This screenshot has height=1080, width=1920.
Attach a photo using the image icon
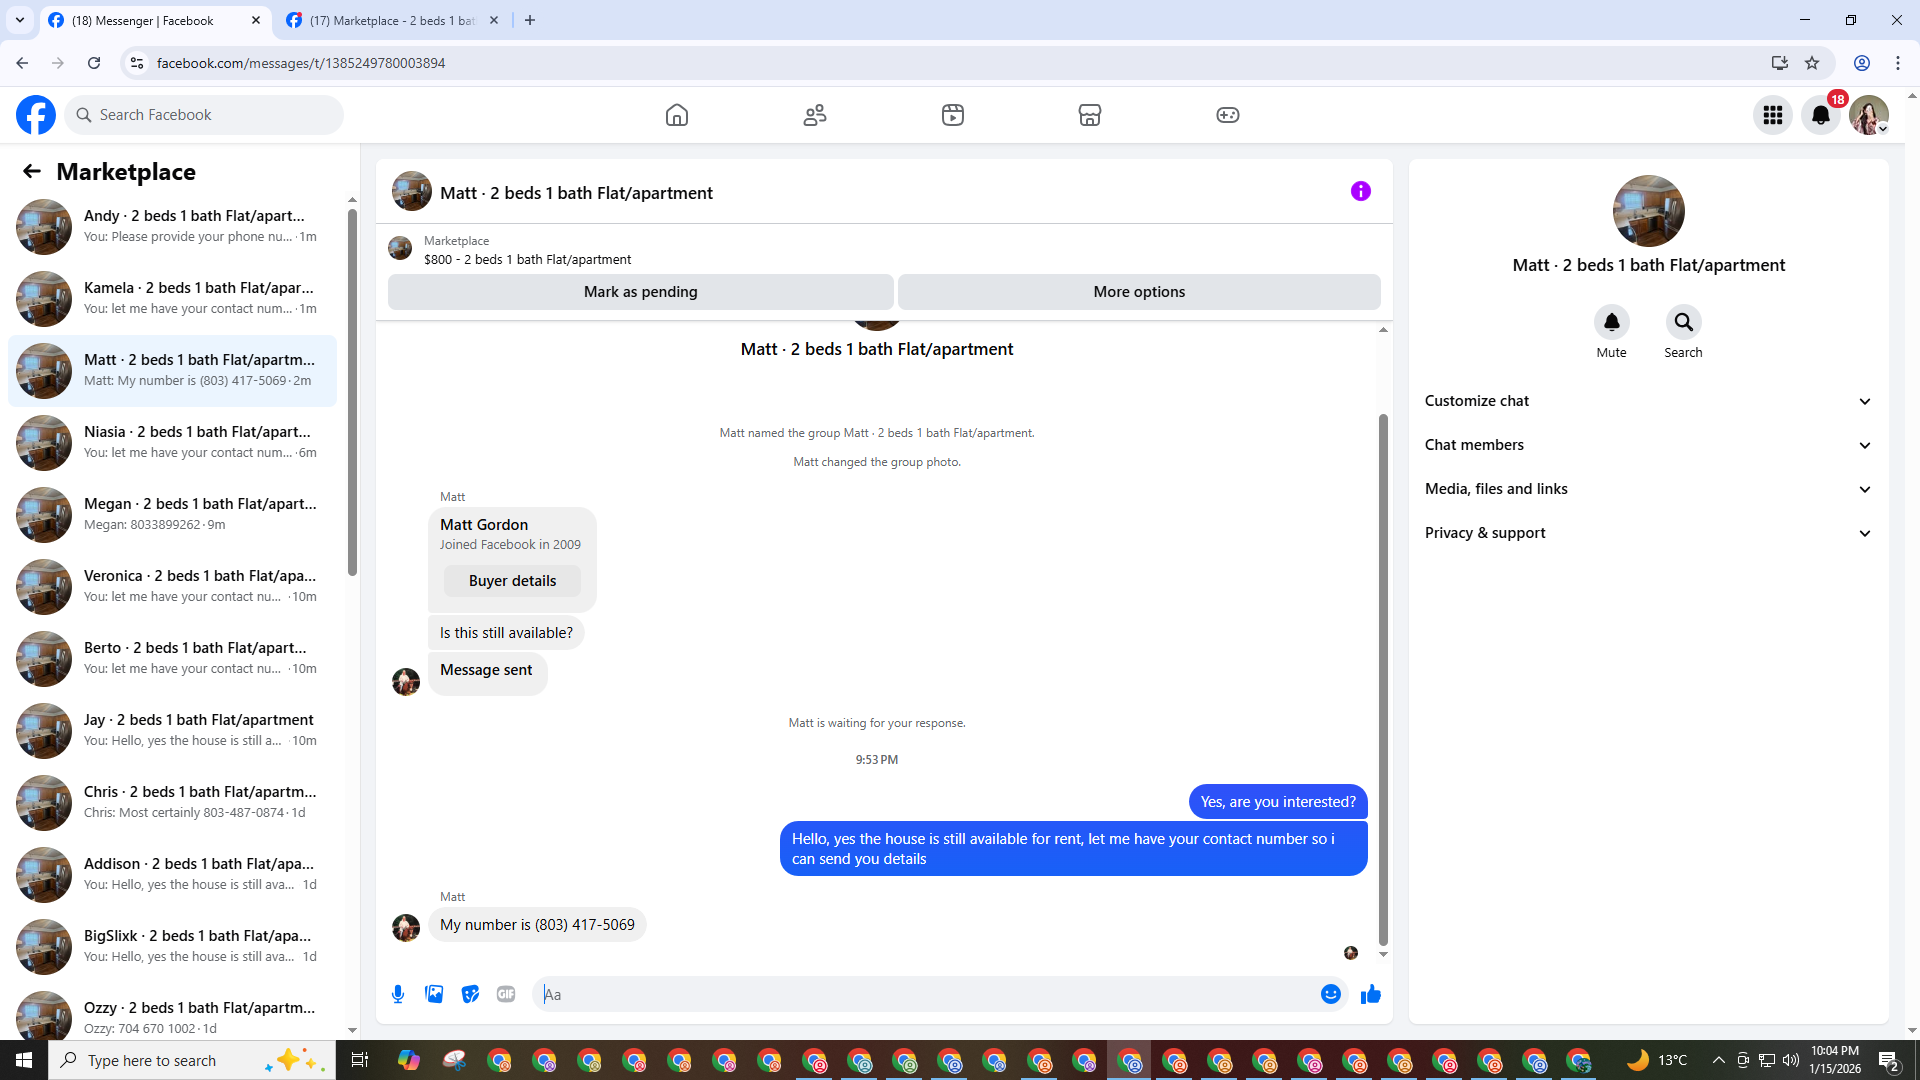[434, 994]
